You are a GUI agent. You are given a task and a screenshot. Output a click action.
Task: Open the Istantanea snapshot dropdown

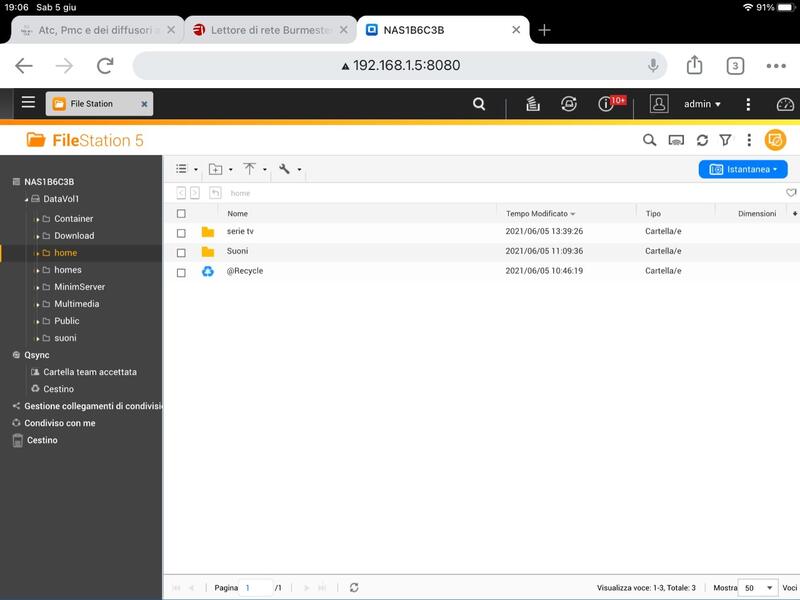pos(742,170)
